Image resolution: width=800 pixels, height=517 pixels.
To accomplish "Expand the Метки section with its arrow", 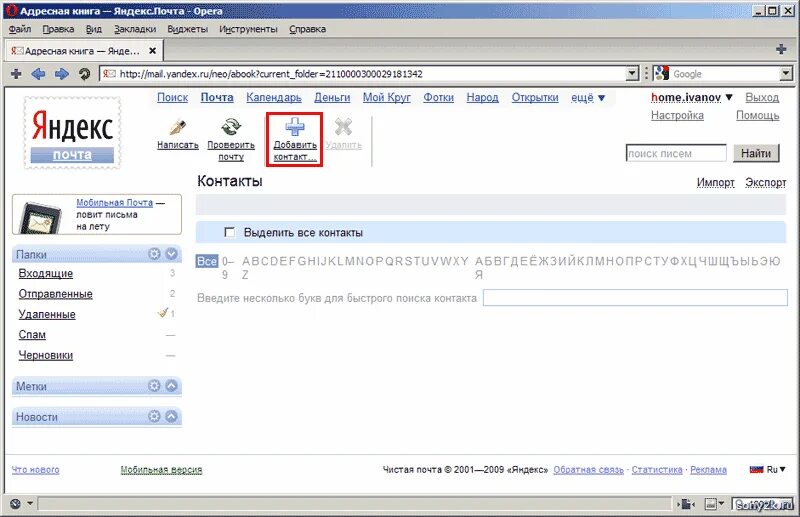I will coord(171,386).
